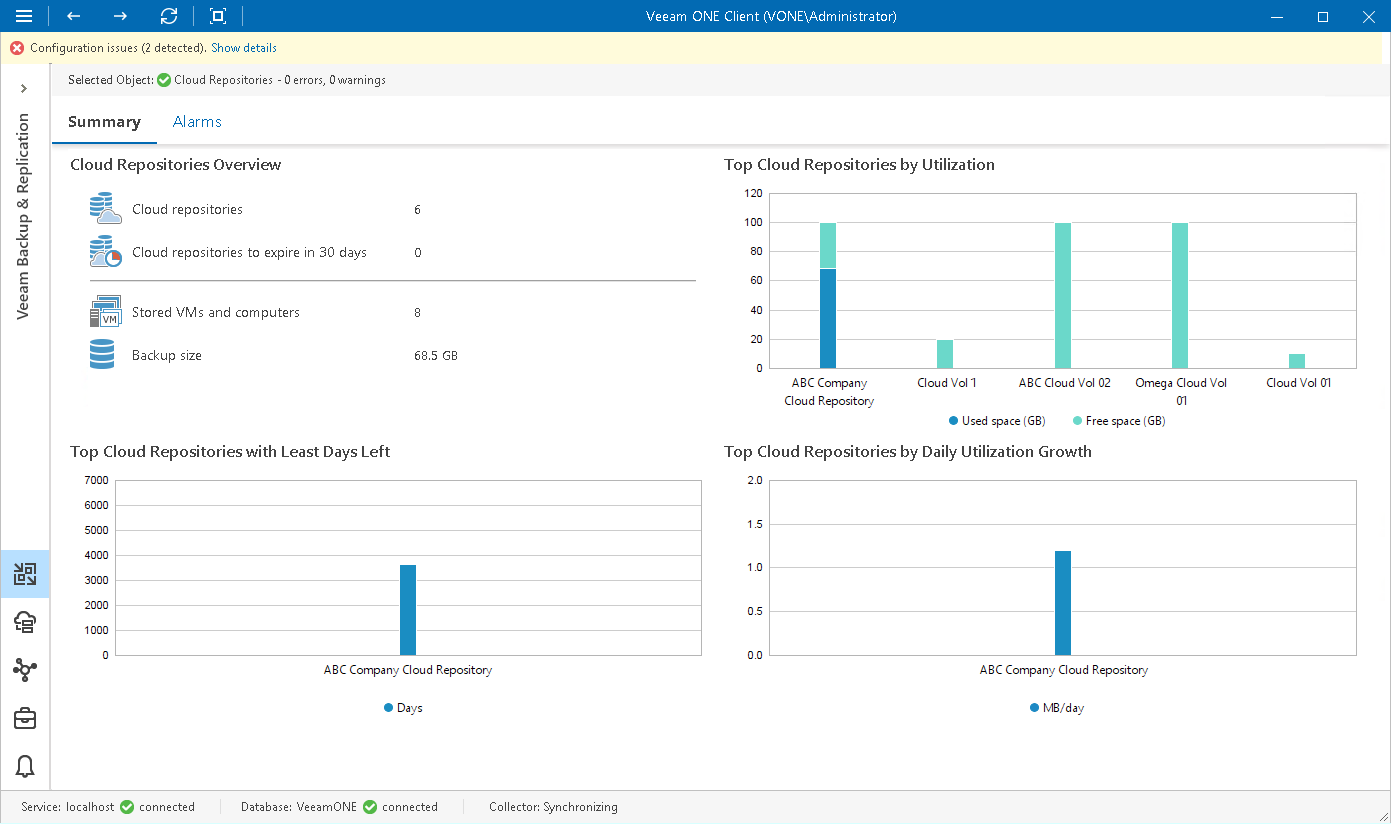This screenshot has height=824, width=1391.
Task: Toggle full screen mode icon
Action: coord(216,16)
